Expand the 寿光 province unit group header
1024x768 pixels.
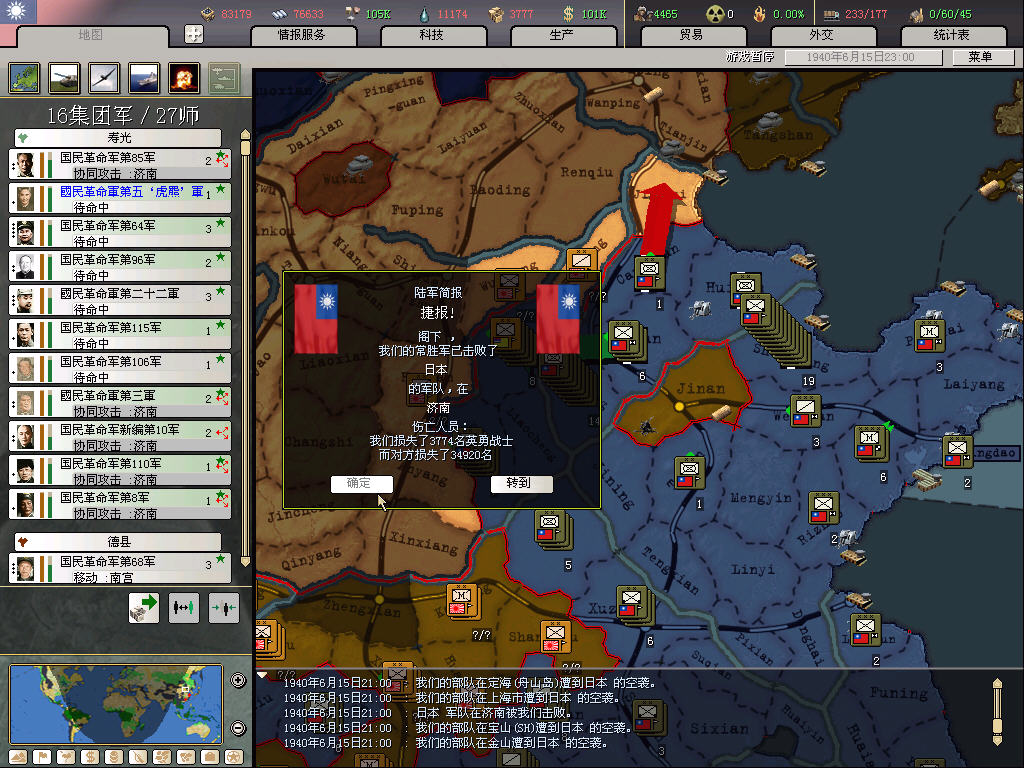pyautogui.click(x=119, y=137)
